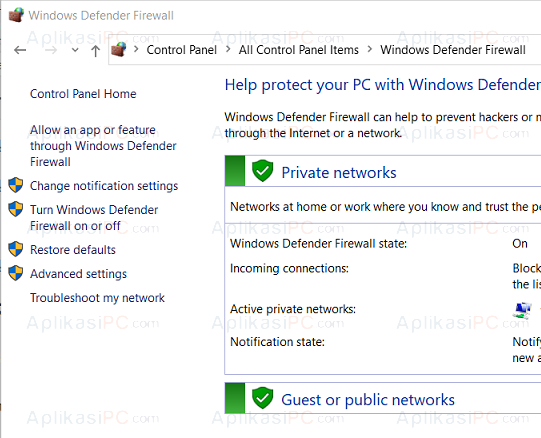Click the Windows Defender Firewall state label

(318, 244)
